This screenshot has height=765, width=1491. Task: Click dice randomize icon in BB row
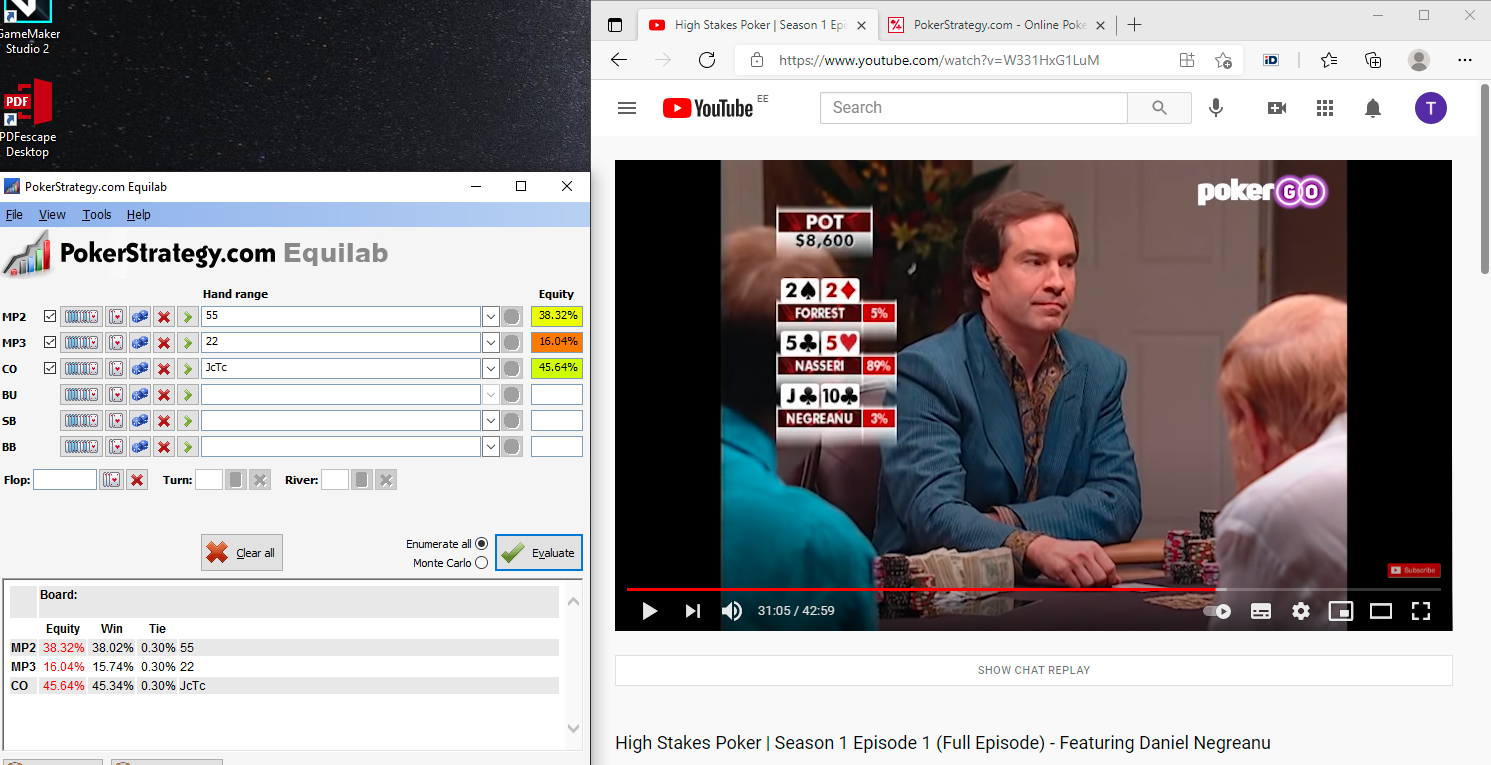coord(140,446)
